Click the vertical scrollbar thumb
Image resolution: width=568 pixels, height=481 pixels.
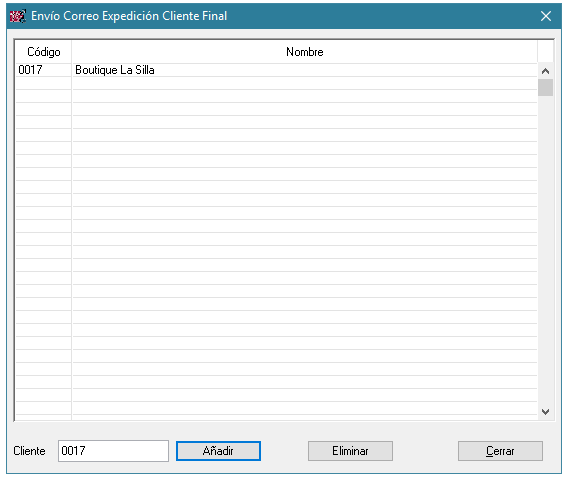546,87
